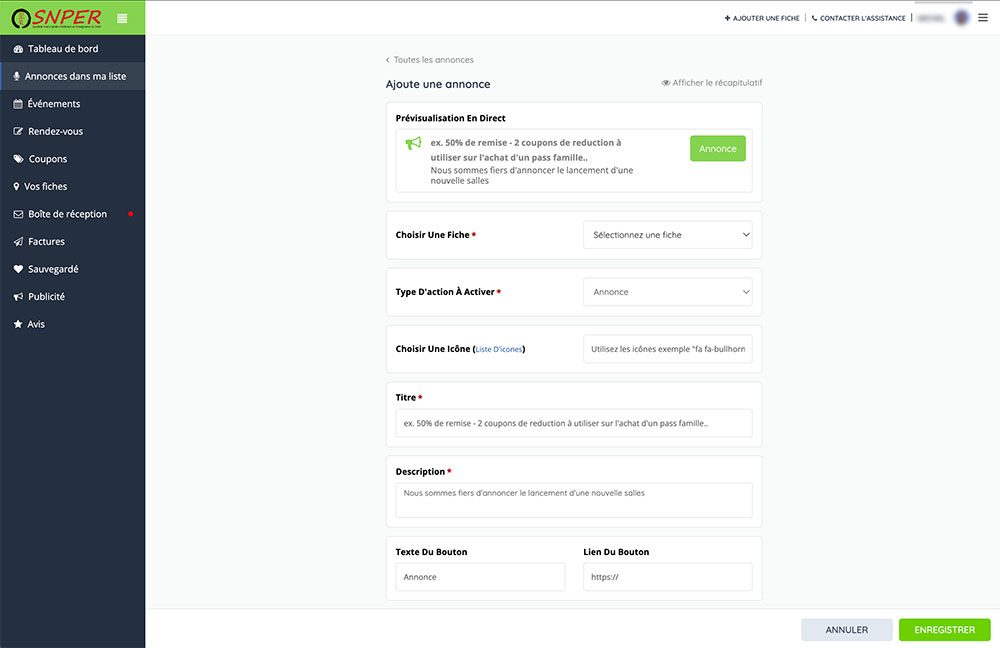Click the Annuler button
Image resolution: width=1000 pixels, height=648 pixels.
coord(846,630)
